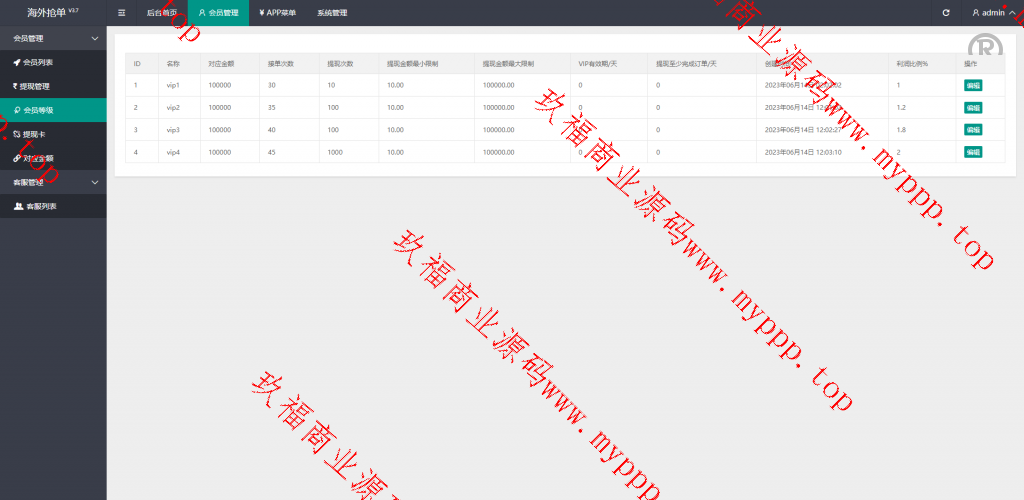Click the 提现卡 sidebar icon
Image resolution: width=1024 pixels, height=500 pixels.
[x=16, y=134]
